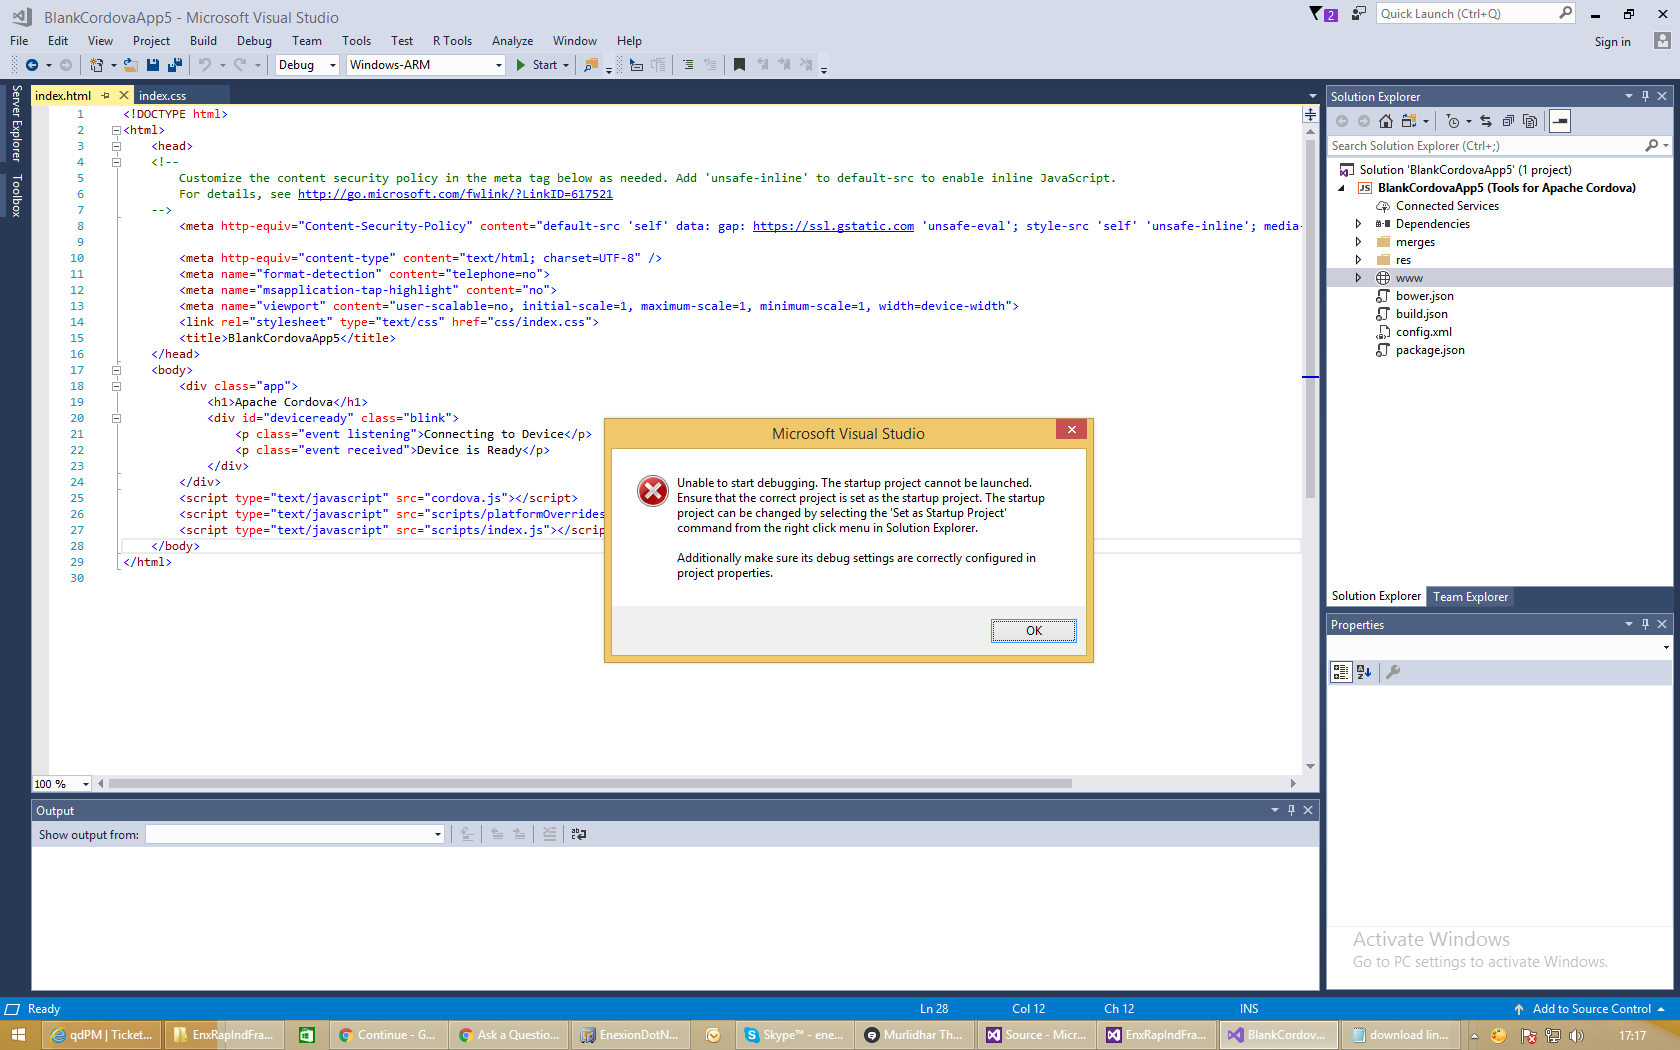Click the notifications flag icon
The image size is (1680, 1050).
[x=1323, y=14]
